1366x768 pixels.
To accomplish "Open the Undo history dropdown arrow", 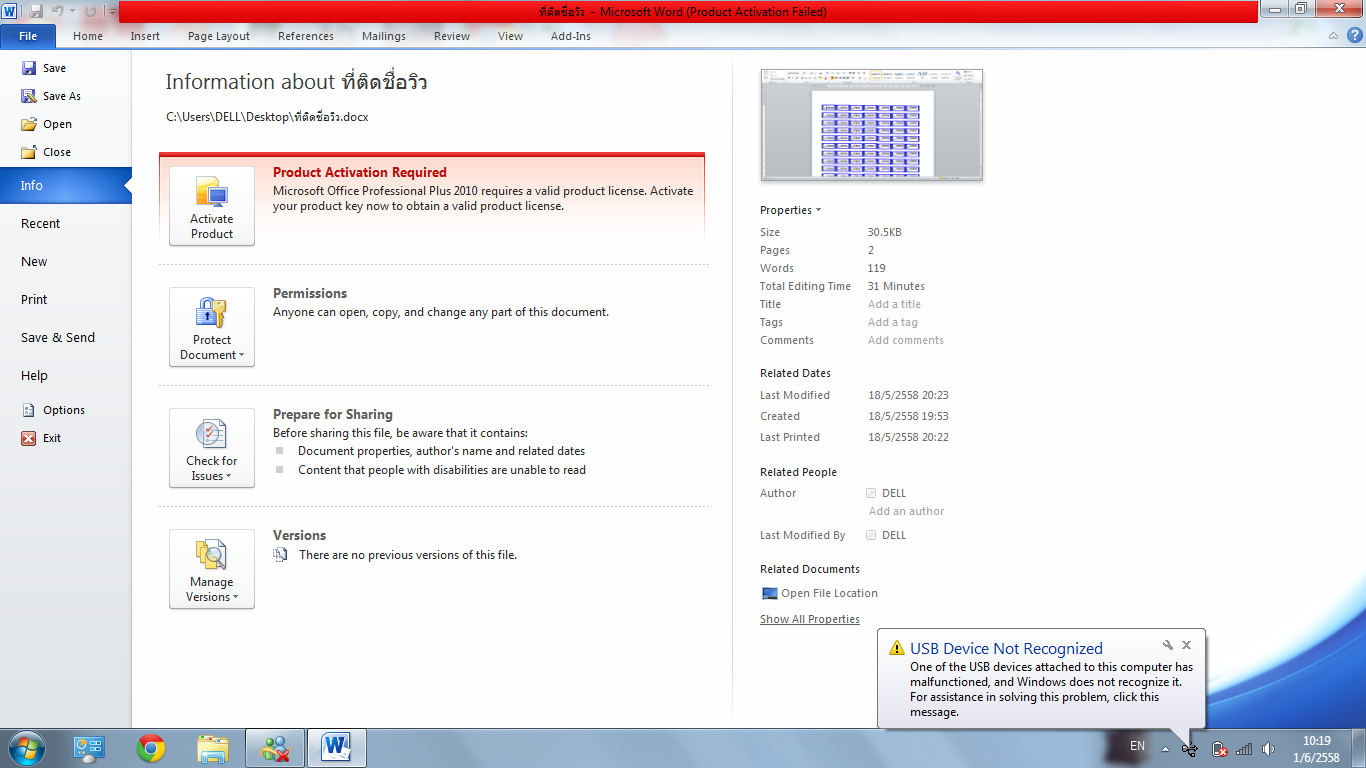I will click(x=72, y=11).
